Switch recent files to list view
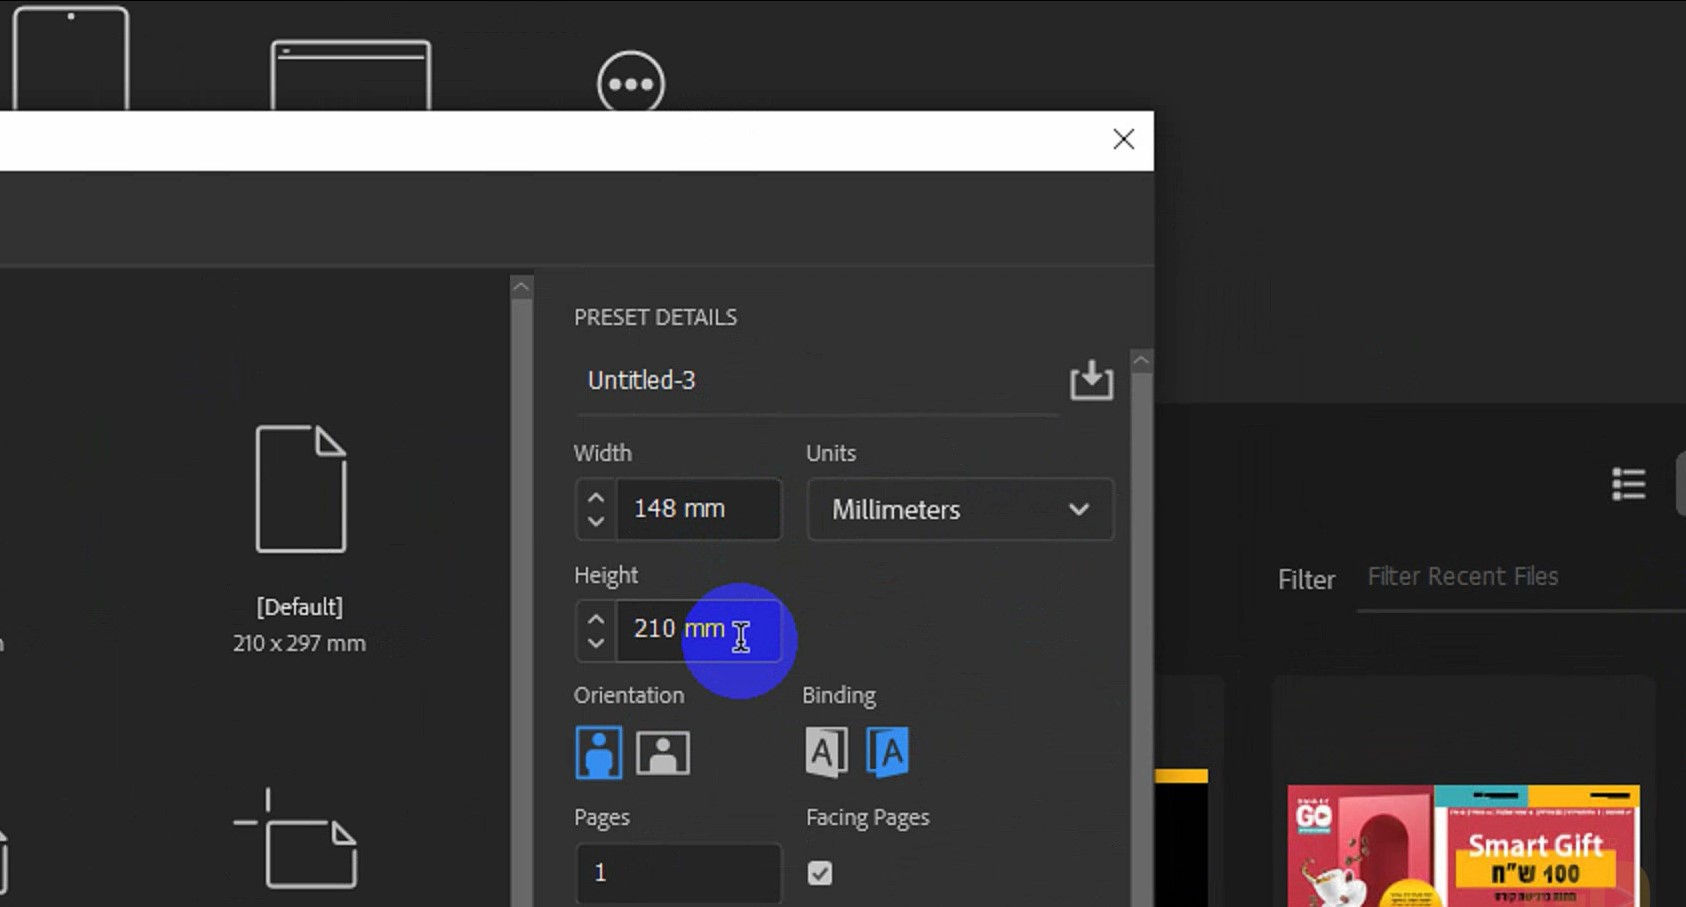The image size is (1686, 907). pos(1628,484)
